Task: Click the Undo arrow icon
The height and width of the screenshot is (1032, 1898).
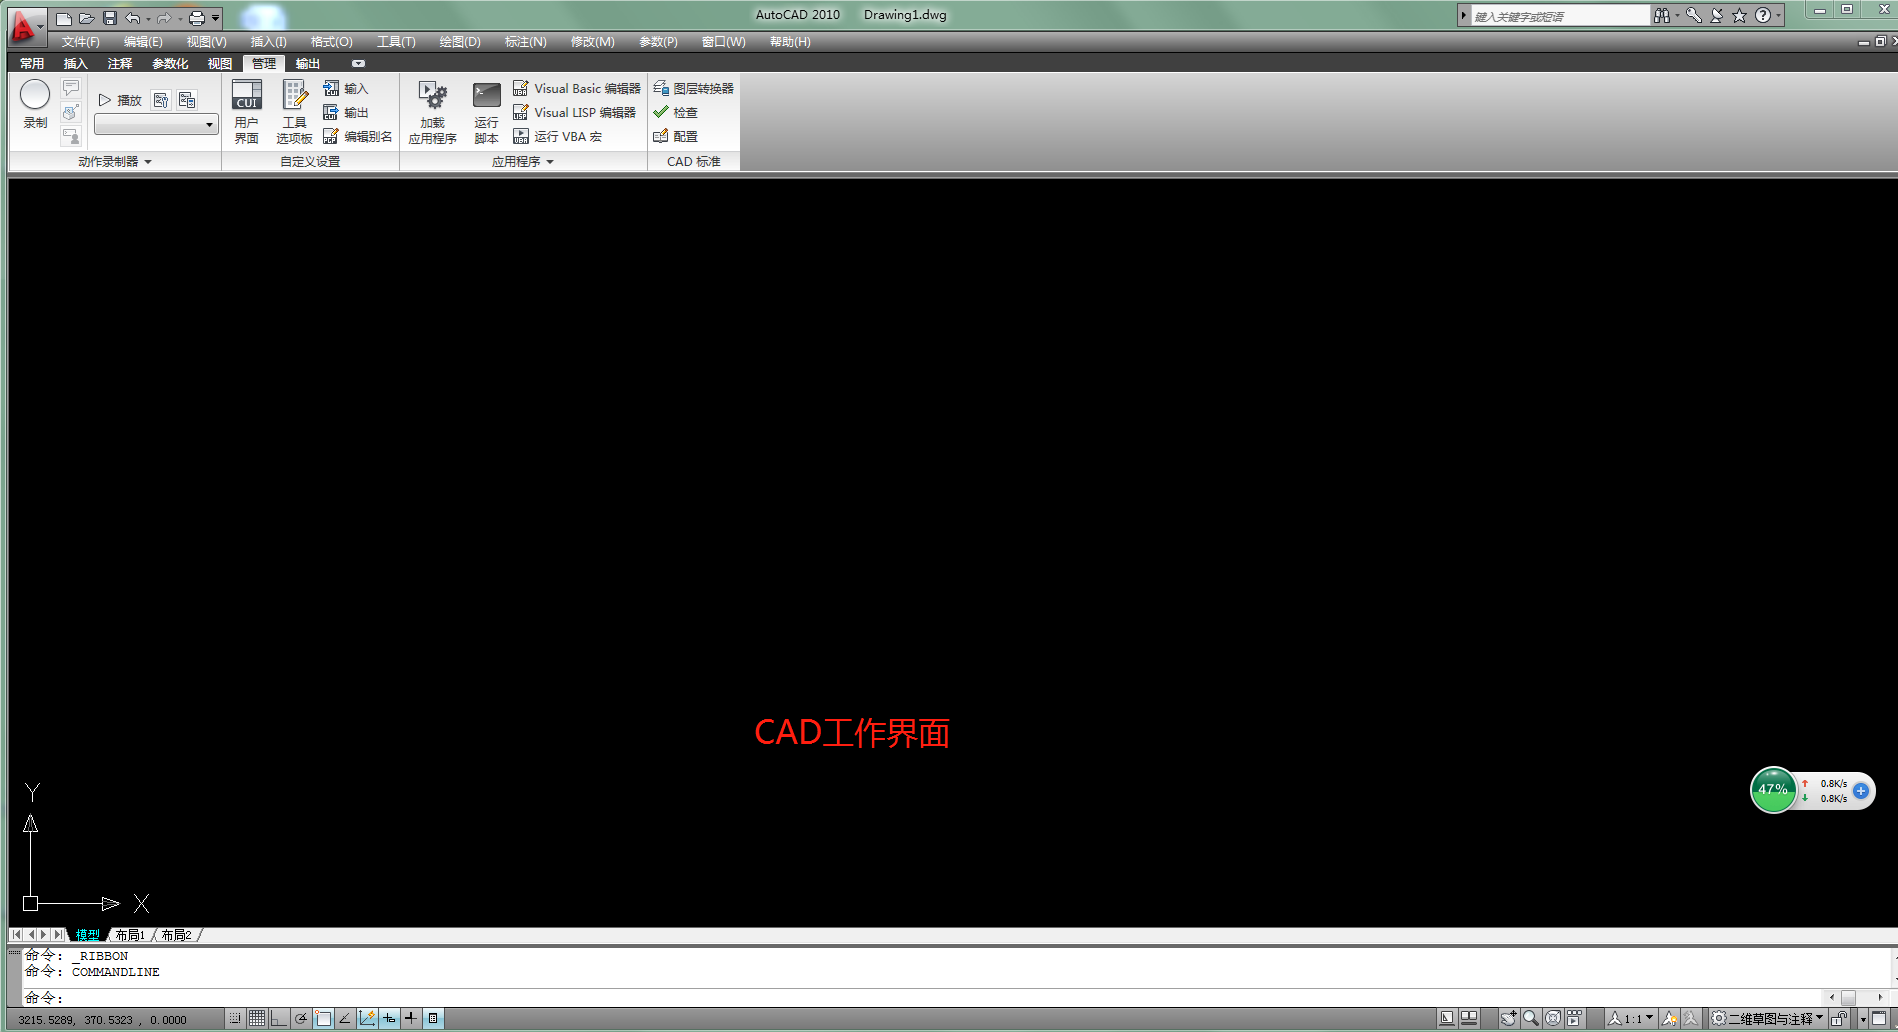Action: [x=132, y=18]
